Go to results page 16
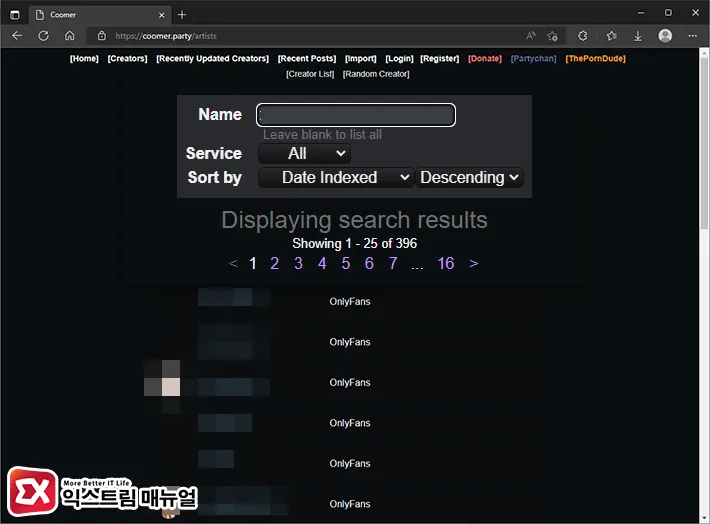Image resolution: width=710 pixels, height=524 pixels. click(446, 263)
